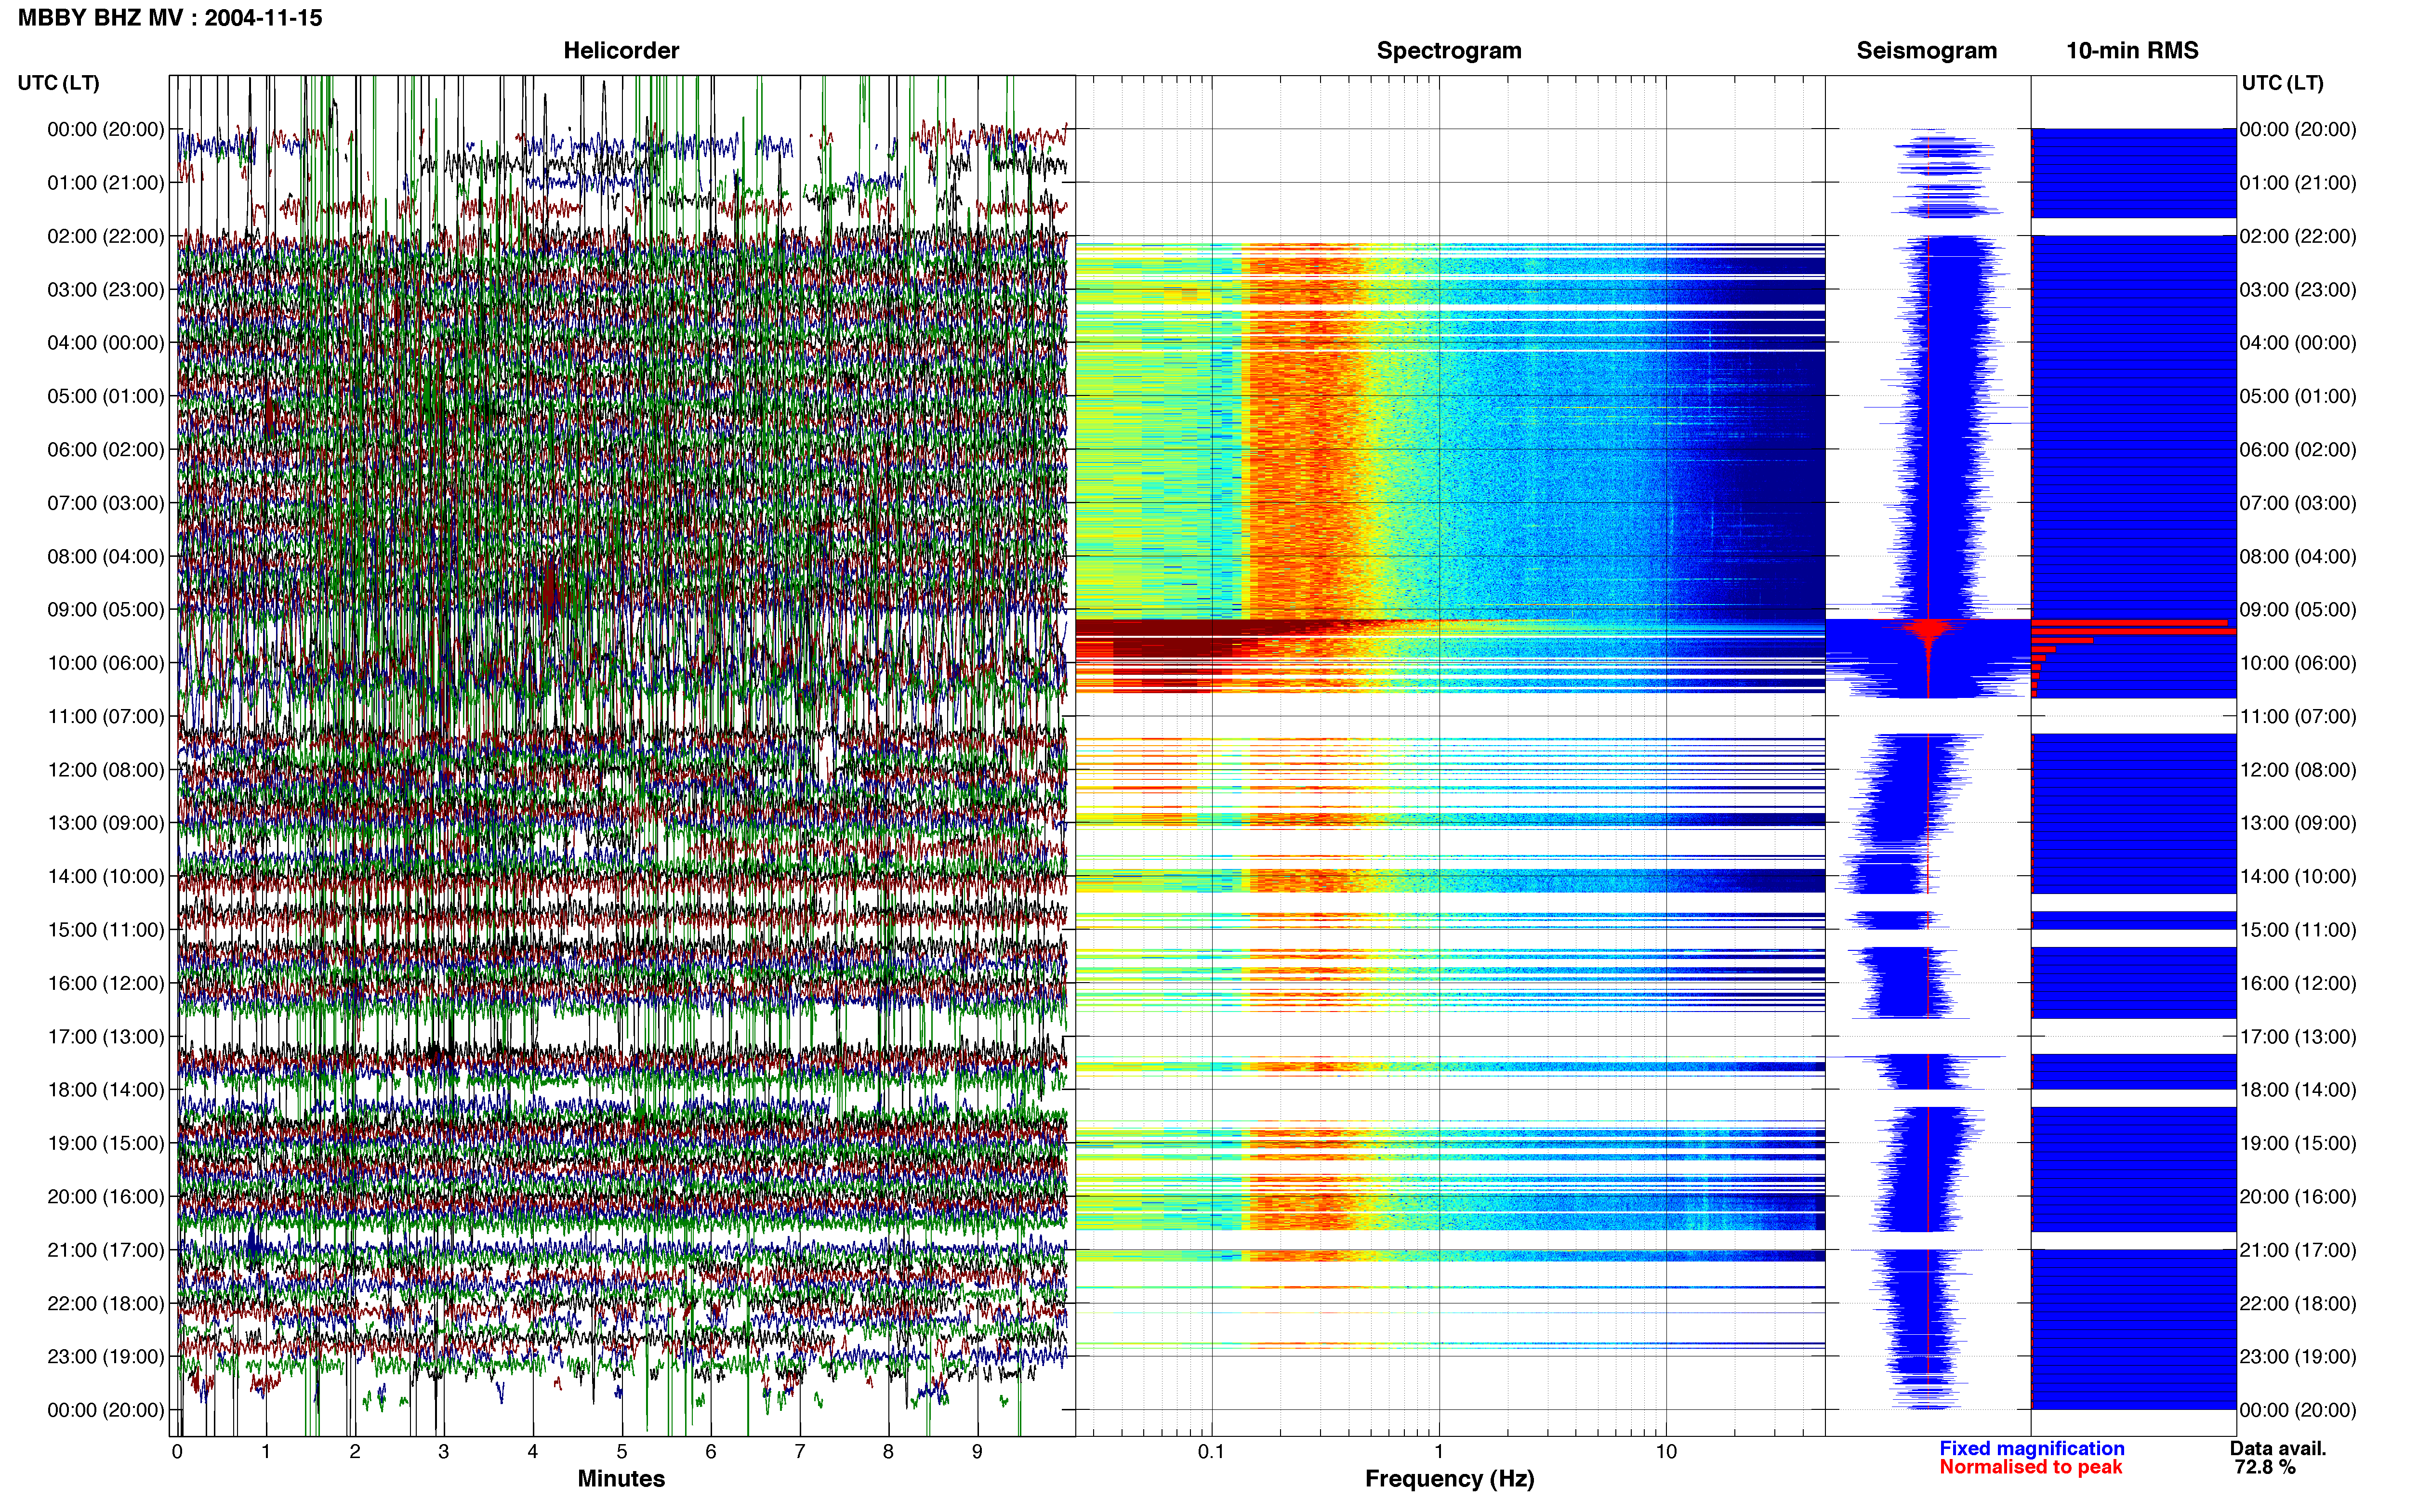Click '03:00 (23:00)' on the left time axis
Image resolution: width=2418 pixels, height=1512 pixels.
[106, 290]
